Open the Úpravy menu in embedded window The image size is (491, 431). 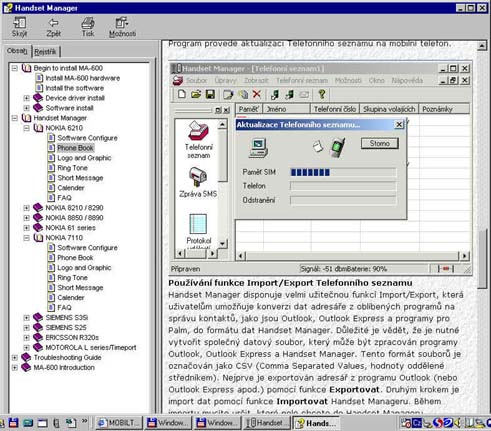[225, 80]
